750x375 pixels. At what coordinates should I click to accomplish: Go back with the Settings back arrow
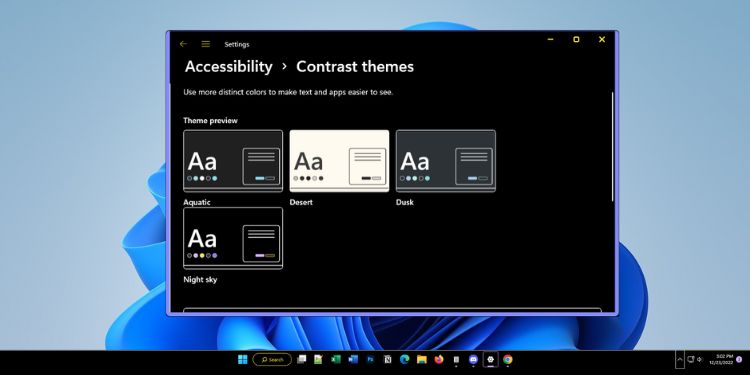click(183, 44)
